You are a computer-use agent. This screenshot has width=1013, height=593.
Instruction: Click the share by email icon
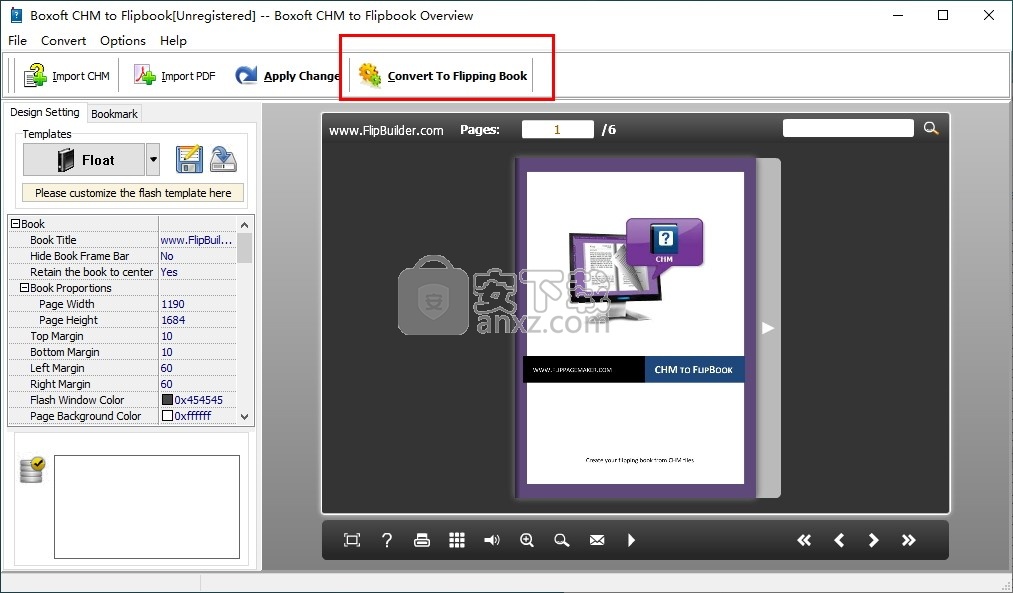(x=597, y=540)
